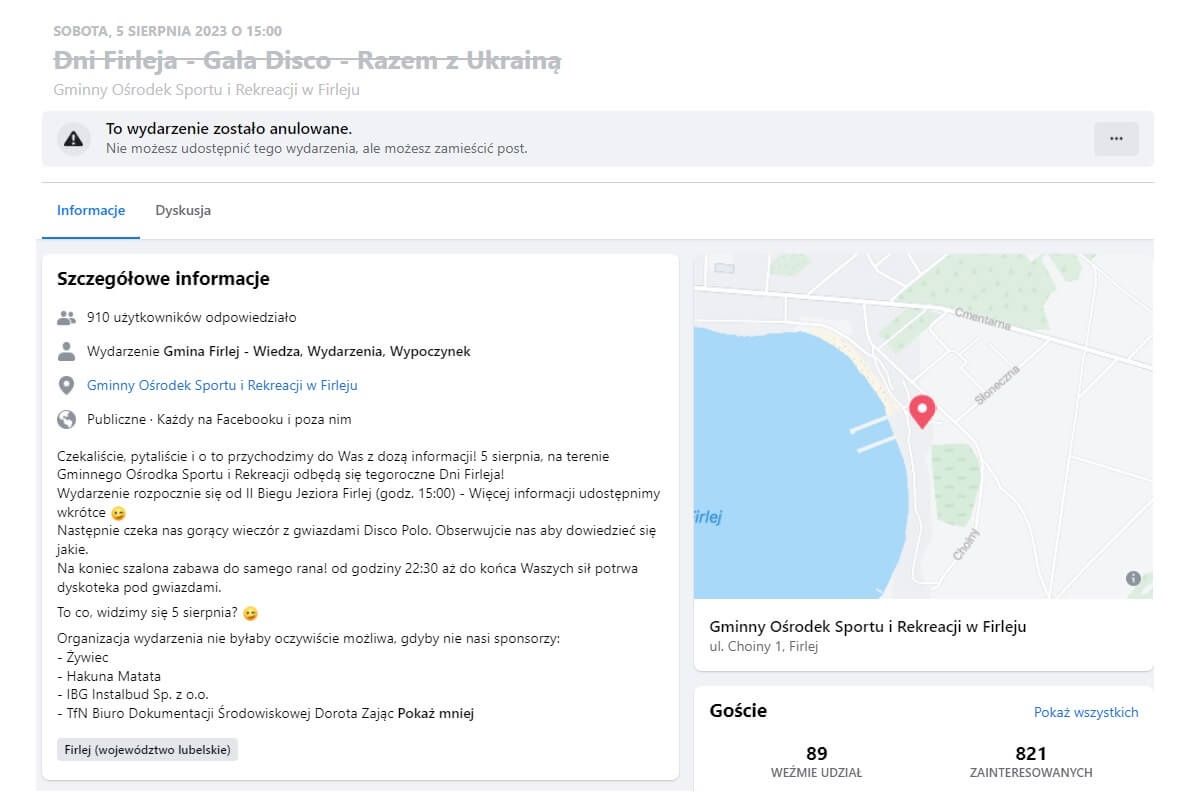Click the Publiczne privacy text

tap(219, 420)
